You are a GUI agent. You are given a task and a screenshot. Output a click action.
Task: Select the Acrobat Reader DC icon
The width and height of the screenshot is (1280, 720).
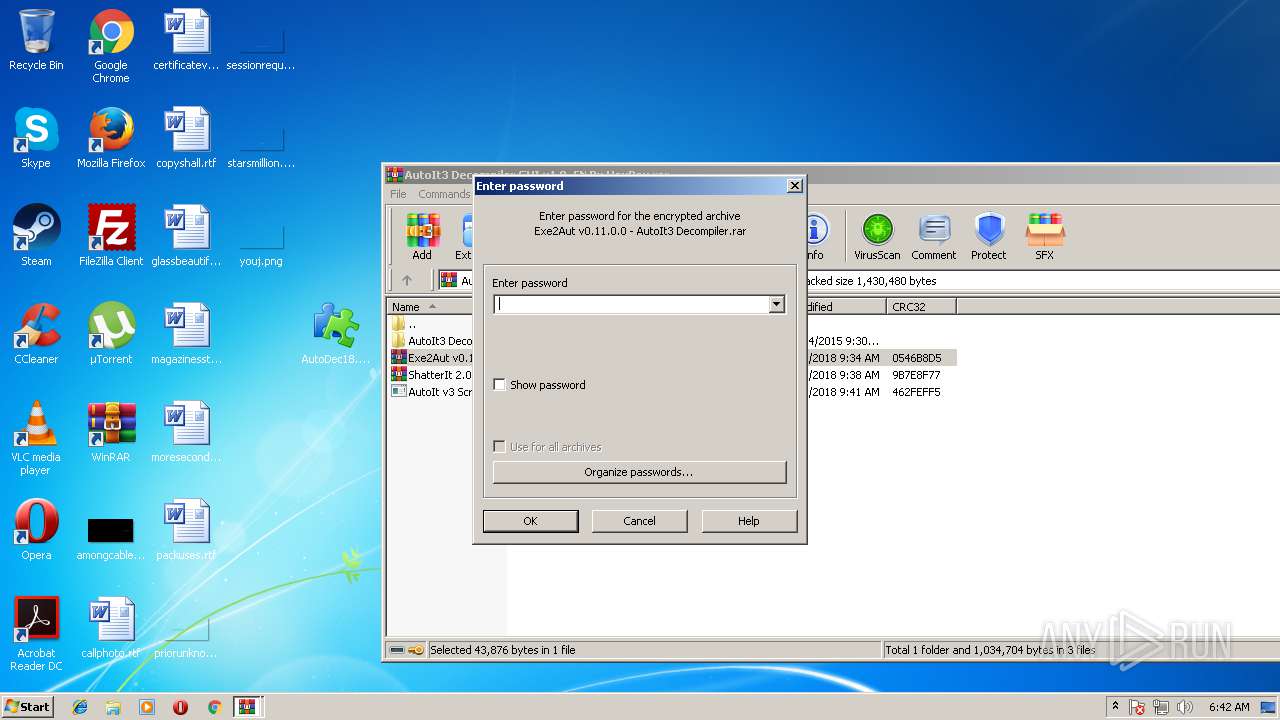tap(36, 634)
